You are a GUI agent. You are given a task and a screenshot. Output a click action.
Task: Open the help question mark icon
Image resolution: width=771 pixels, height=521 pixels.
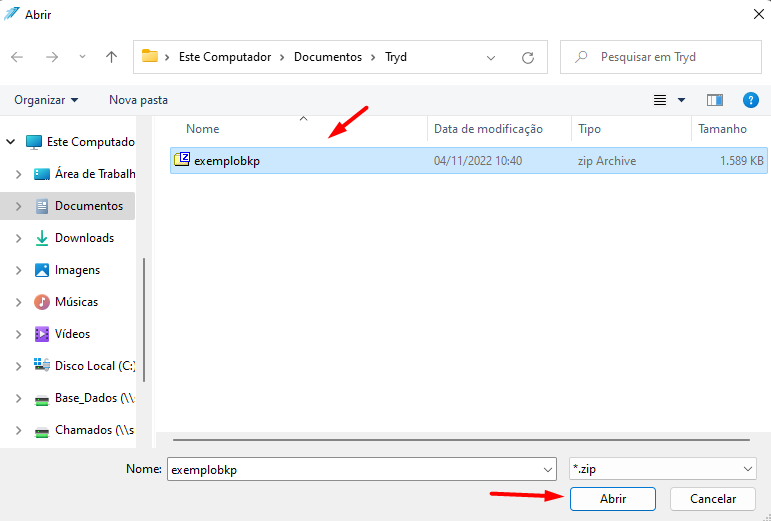pyautogui.click(x=750, y=100)
